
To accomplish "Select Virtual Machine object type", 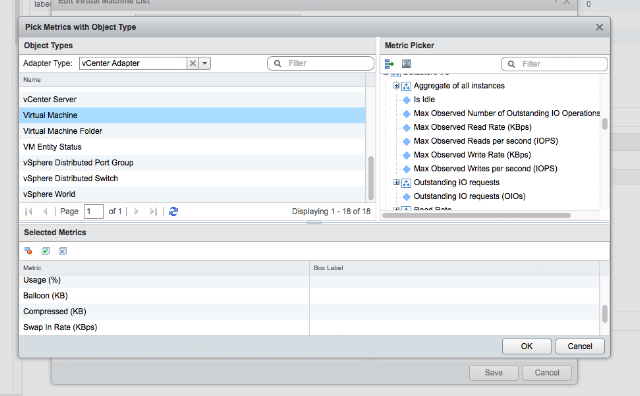I will 192,115.
